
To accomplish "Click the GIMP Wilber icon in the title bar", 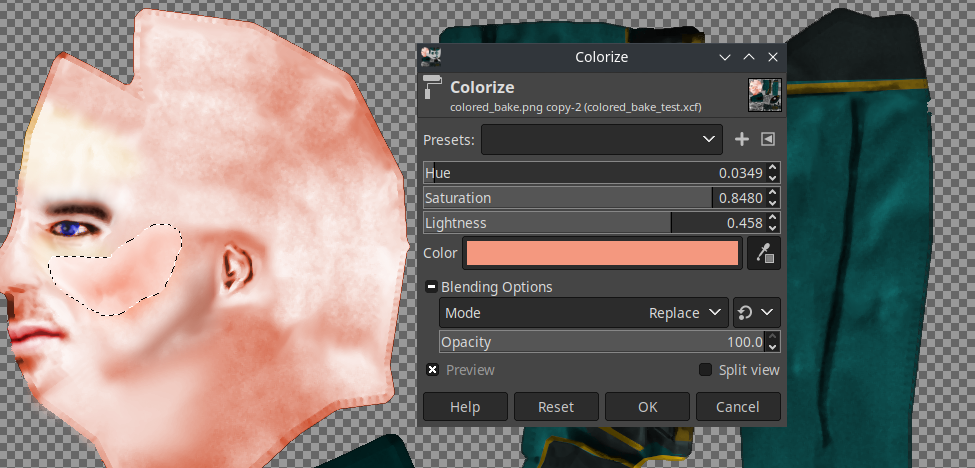I will coord(430,57).
